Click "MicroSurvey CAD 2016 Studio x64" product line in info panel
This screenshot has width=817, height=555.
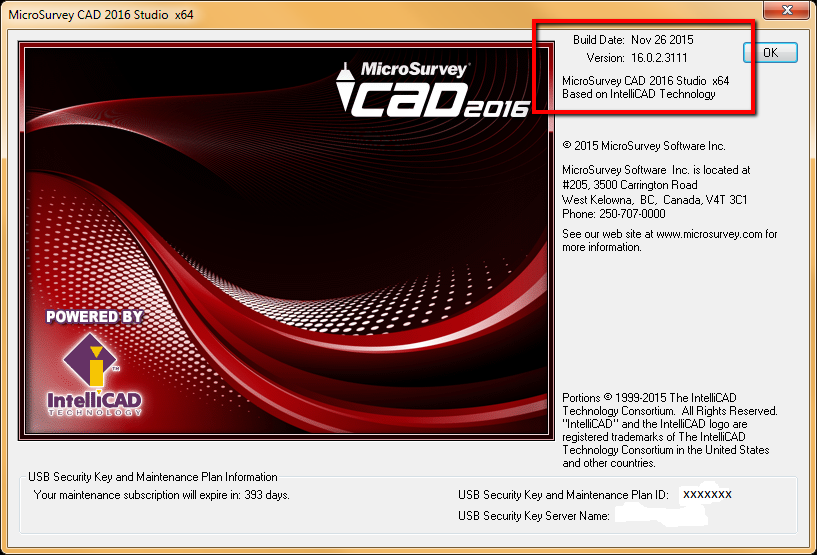(x=646, y=81)
